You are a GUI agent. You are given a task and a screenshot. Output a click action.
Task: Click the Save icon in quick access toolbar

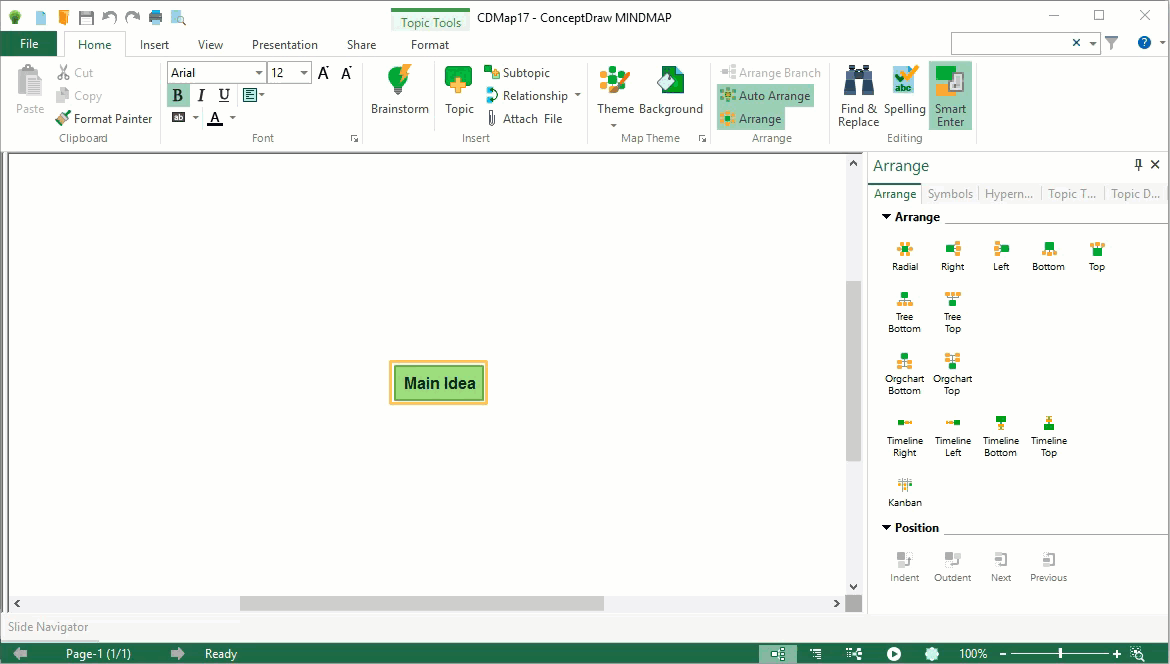pos(86,17)
